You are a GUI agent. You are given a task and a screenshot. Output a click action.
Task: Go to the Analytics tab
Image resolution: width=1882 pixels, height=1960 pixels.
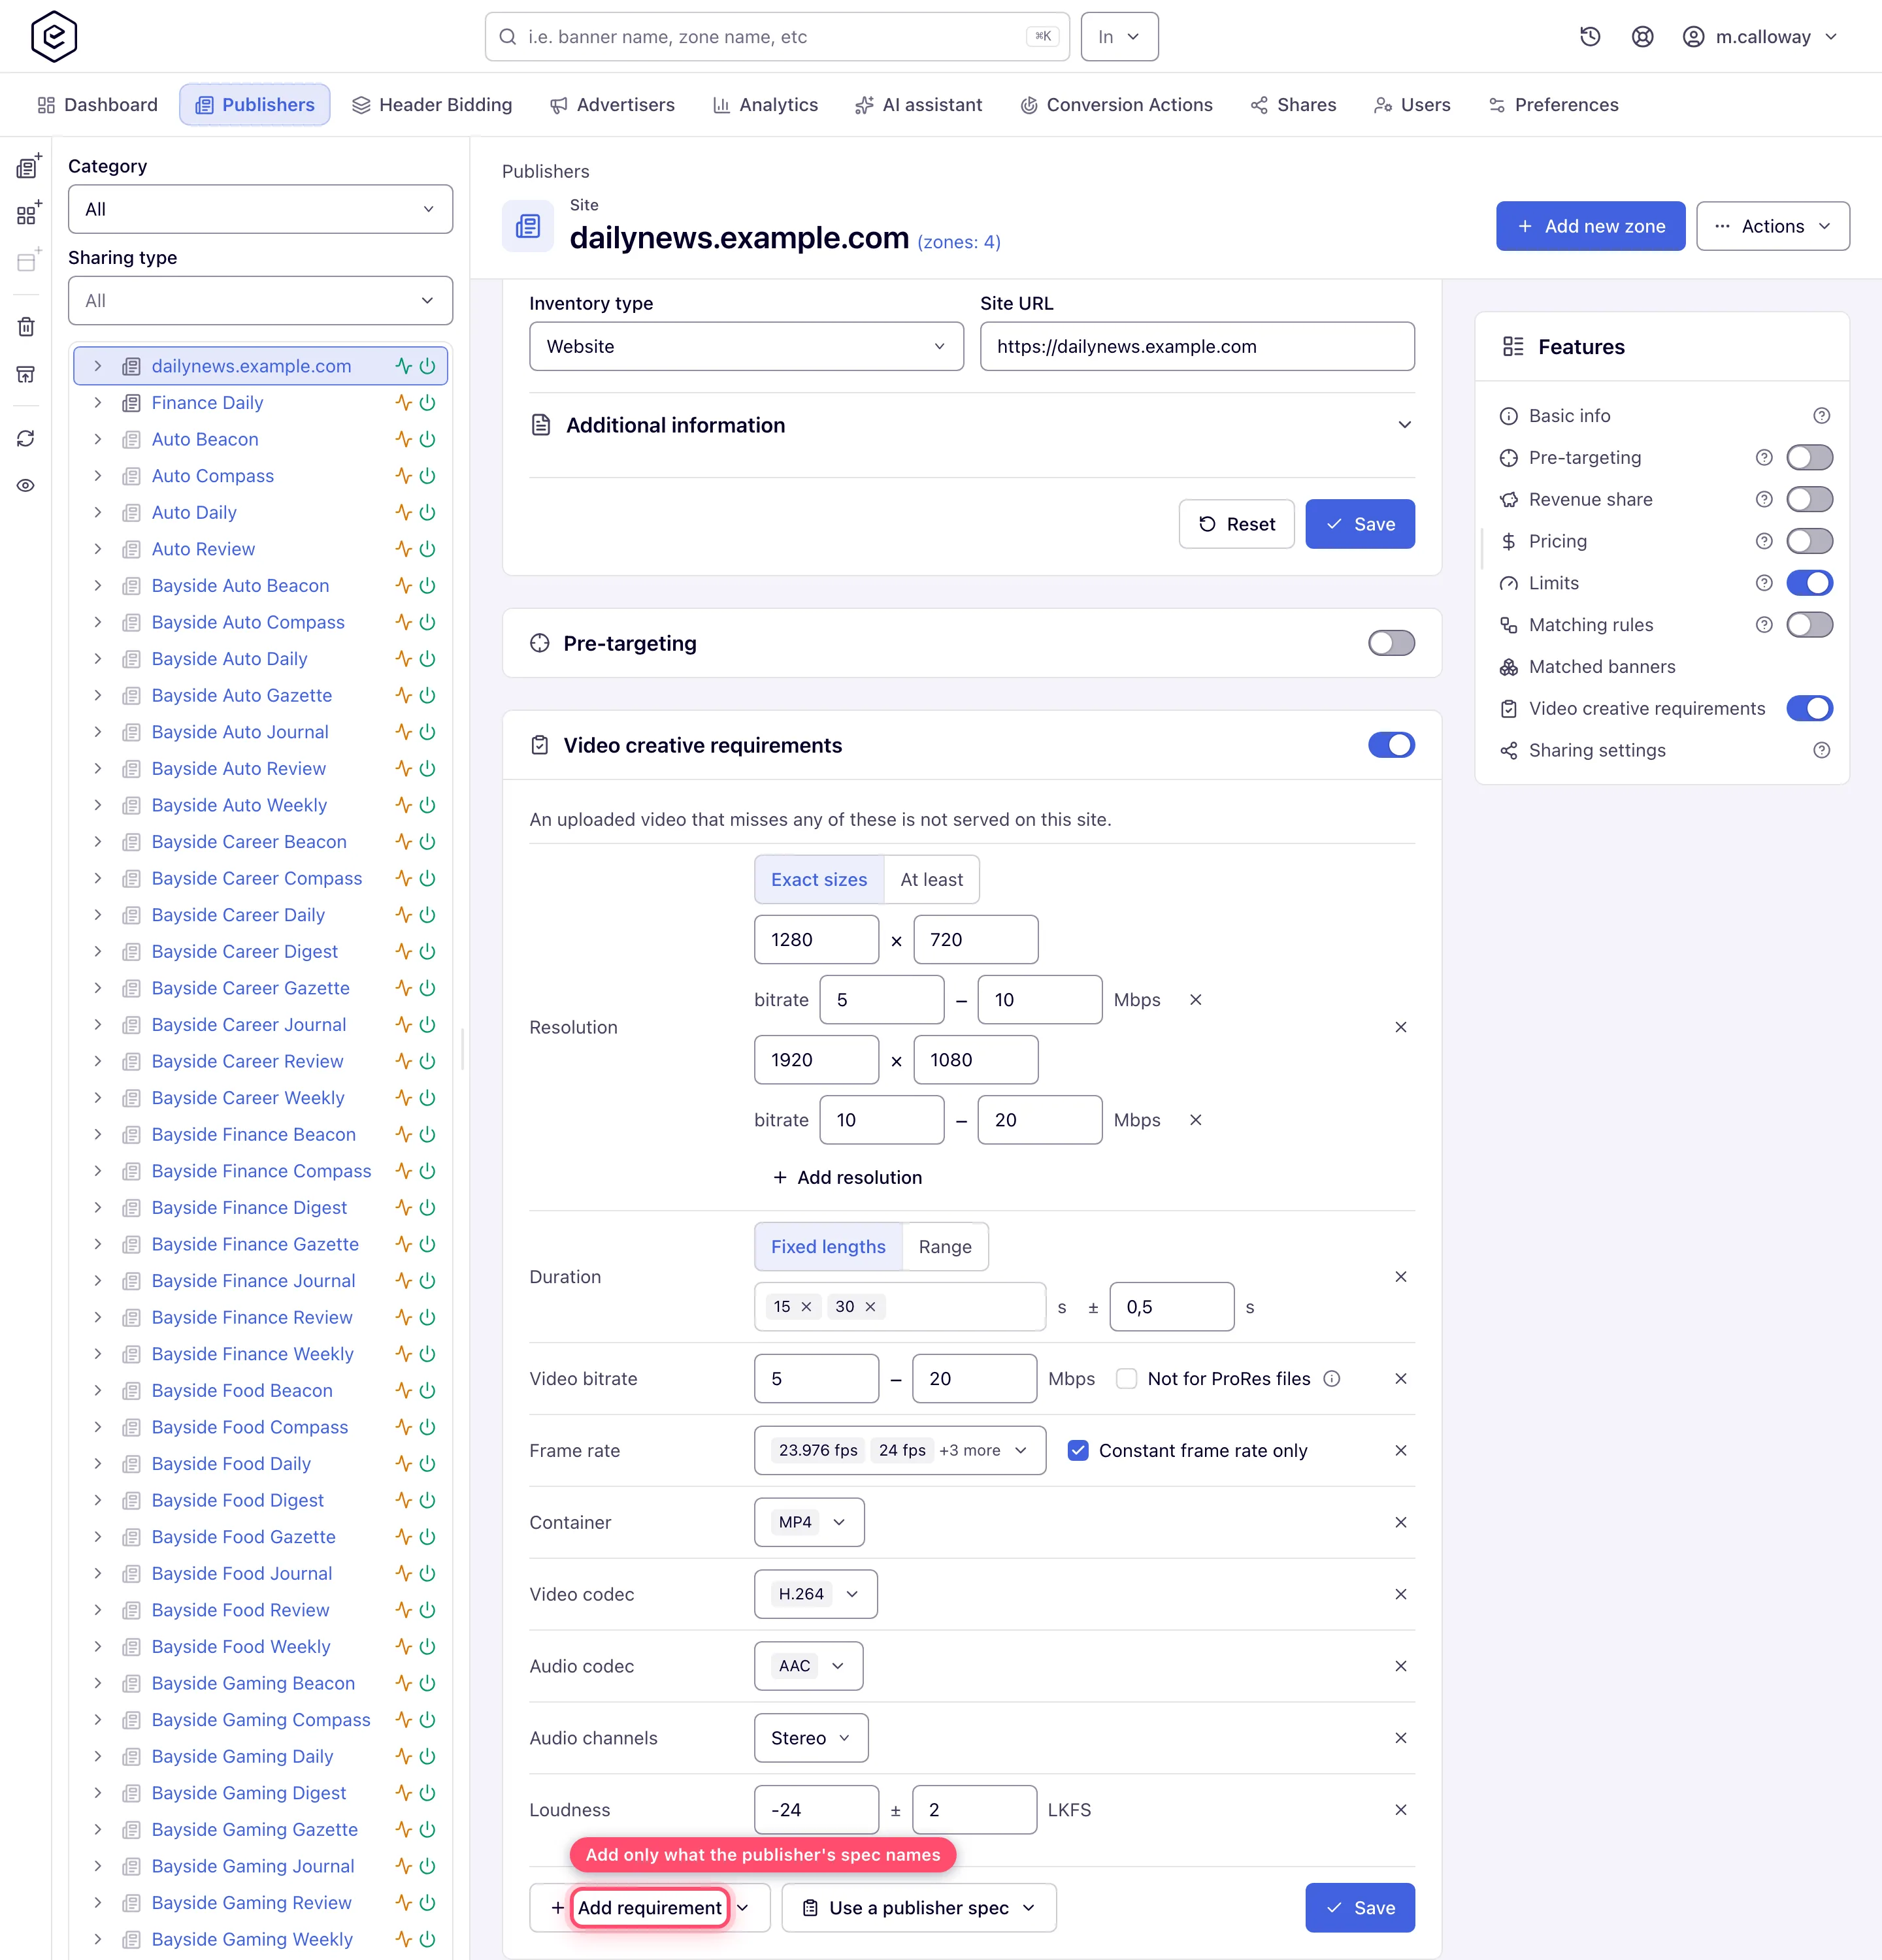pyautogui.click(x=765, y=105)
